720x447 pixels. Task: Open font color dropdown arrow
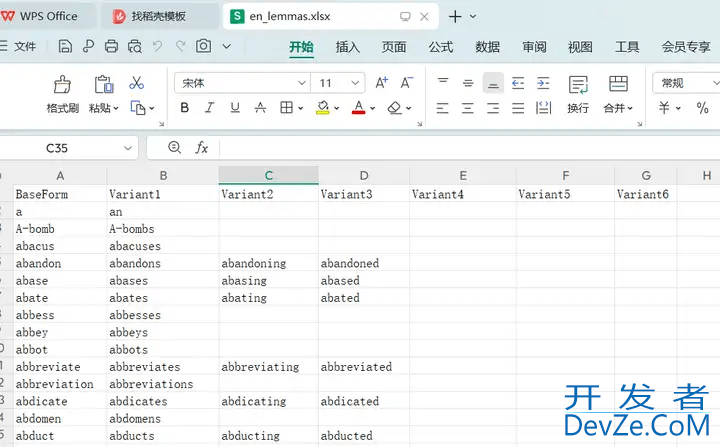(x=372, y=108)
